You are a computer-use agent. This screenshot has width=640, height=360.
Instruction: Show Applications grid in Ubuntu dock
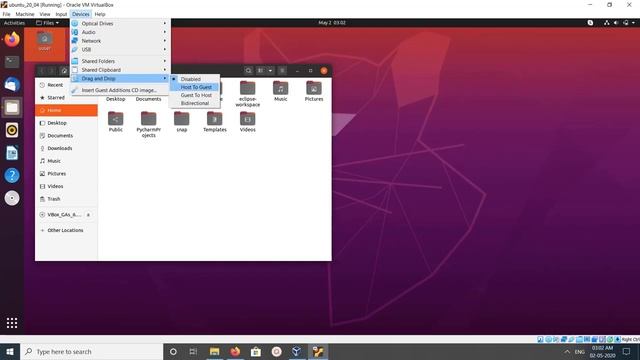(x=12, y=323)
